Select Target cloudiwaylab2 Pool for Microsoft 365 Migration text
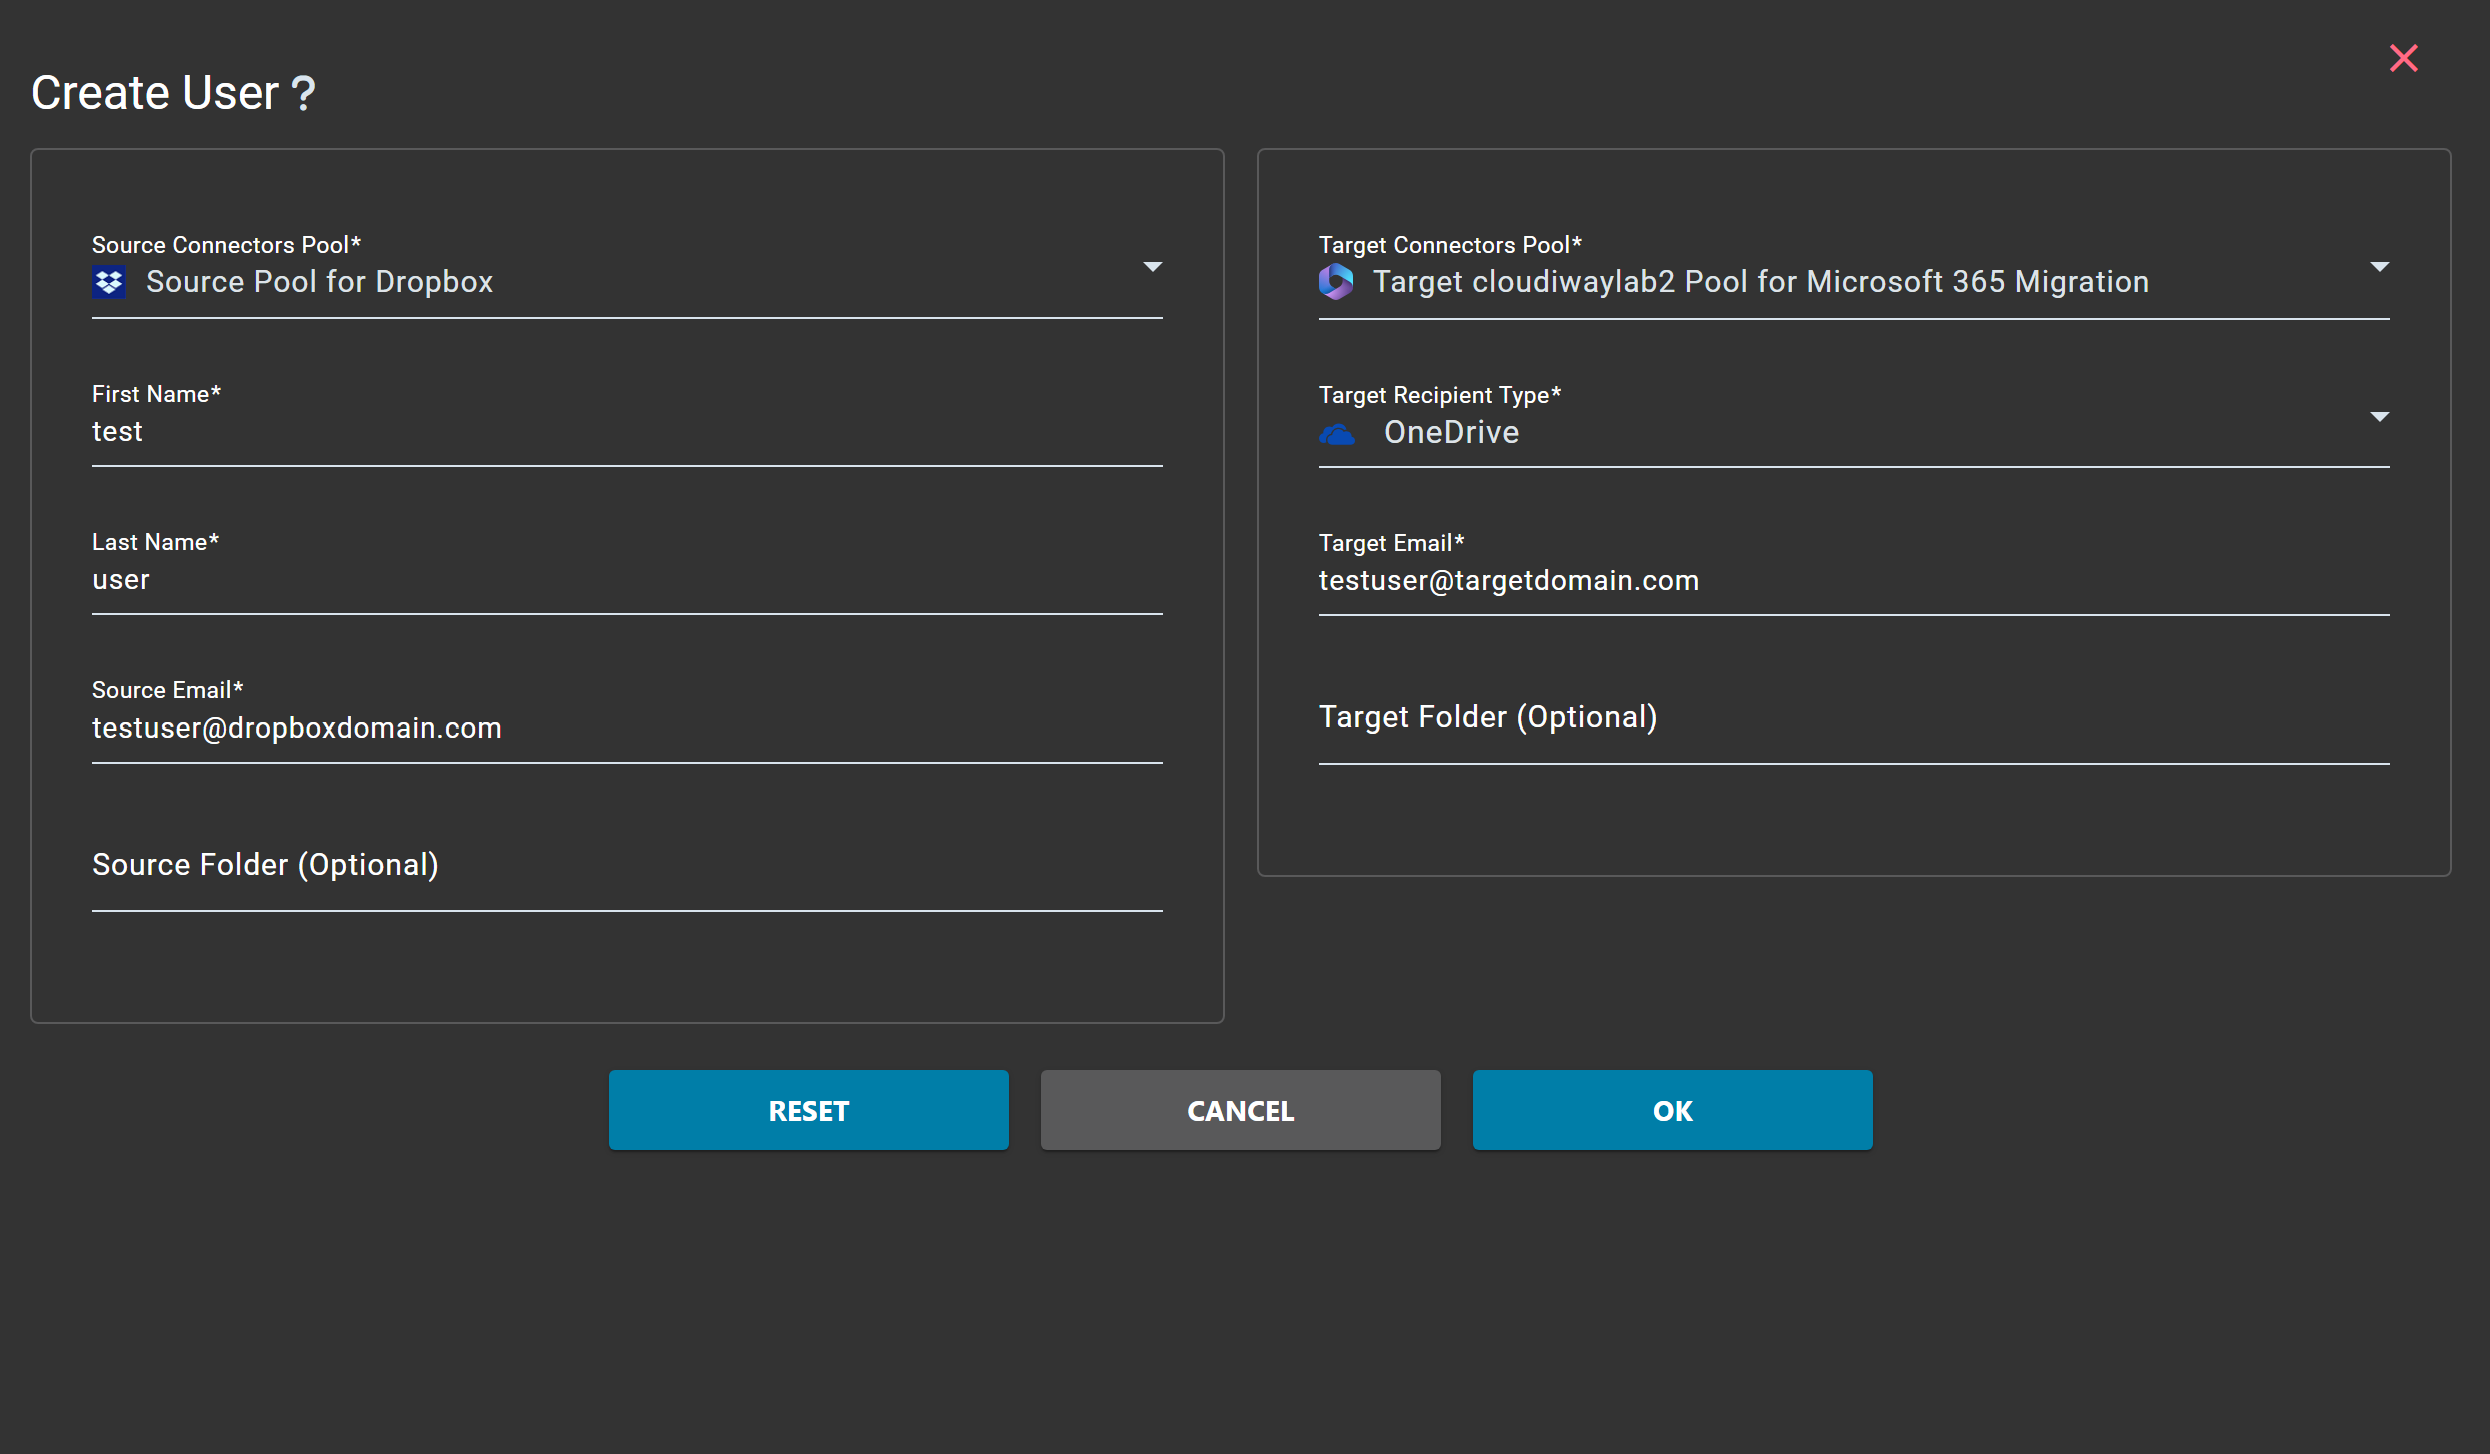This screenshot has width=2490, height=1454. (x=1760, y=282)
